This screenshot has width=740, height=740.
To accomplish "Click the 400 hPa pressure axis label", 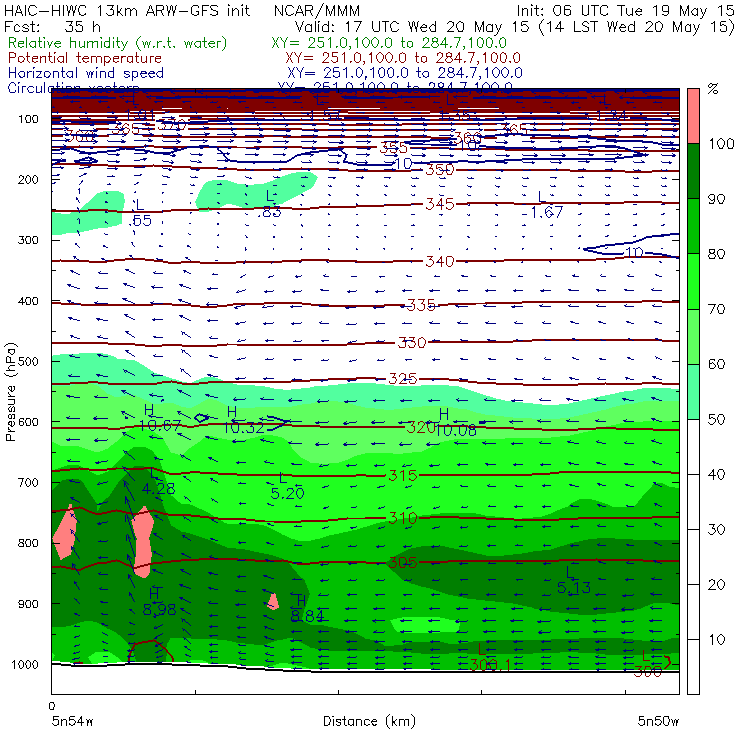I will pos(28,301).
